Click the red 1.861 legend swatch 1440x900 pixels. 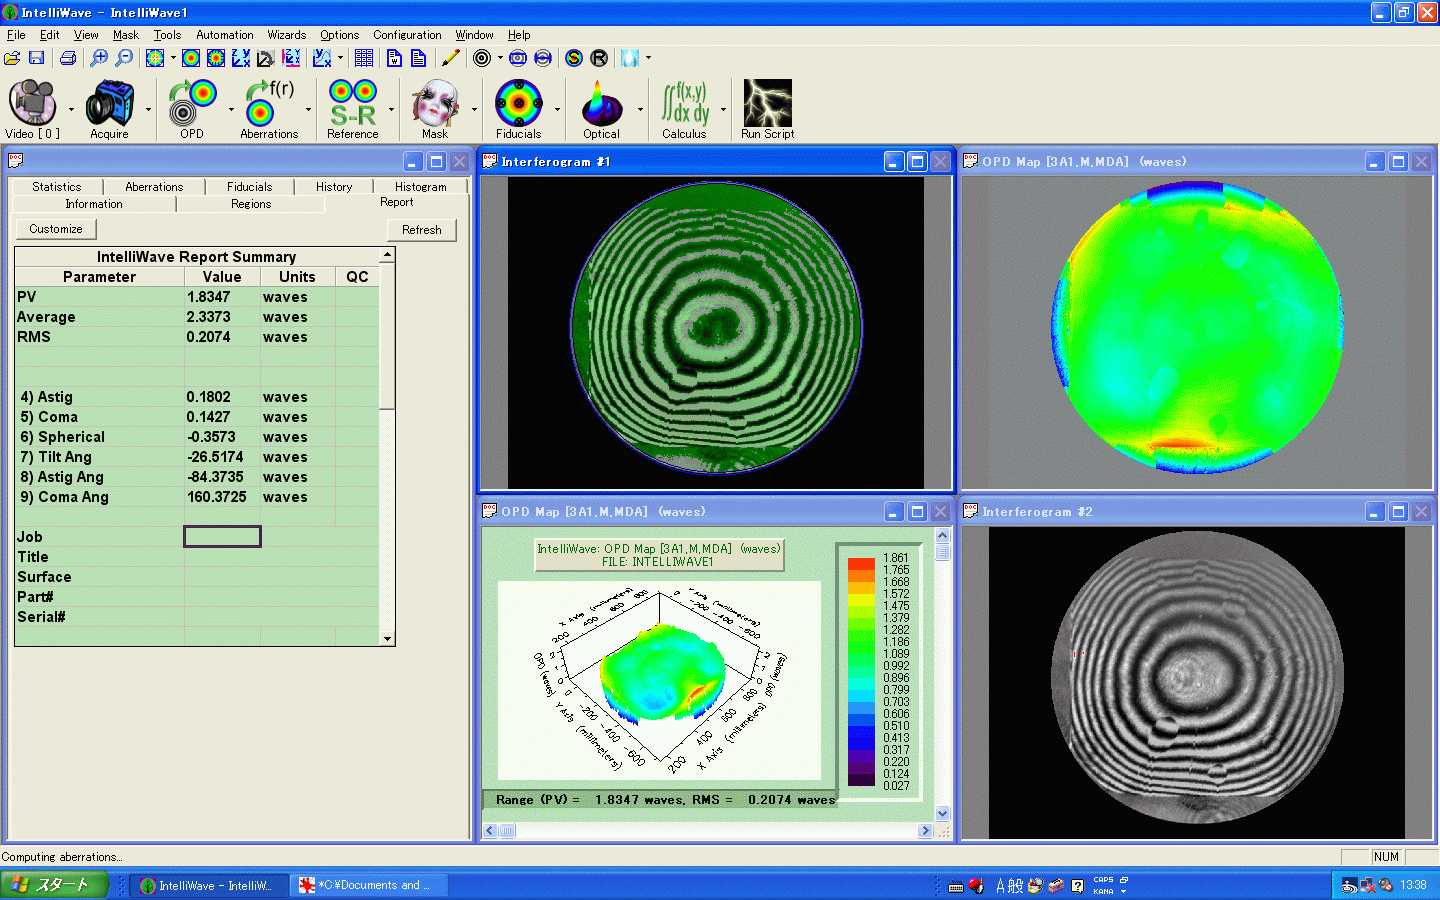pyautogui.click(x=861, y=564)
